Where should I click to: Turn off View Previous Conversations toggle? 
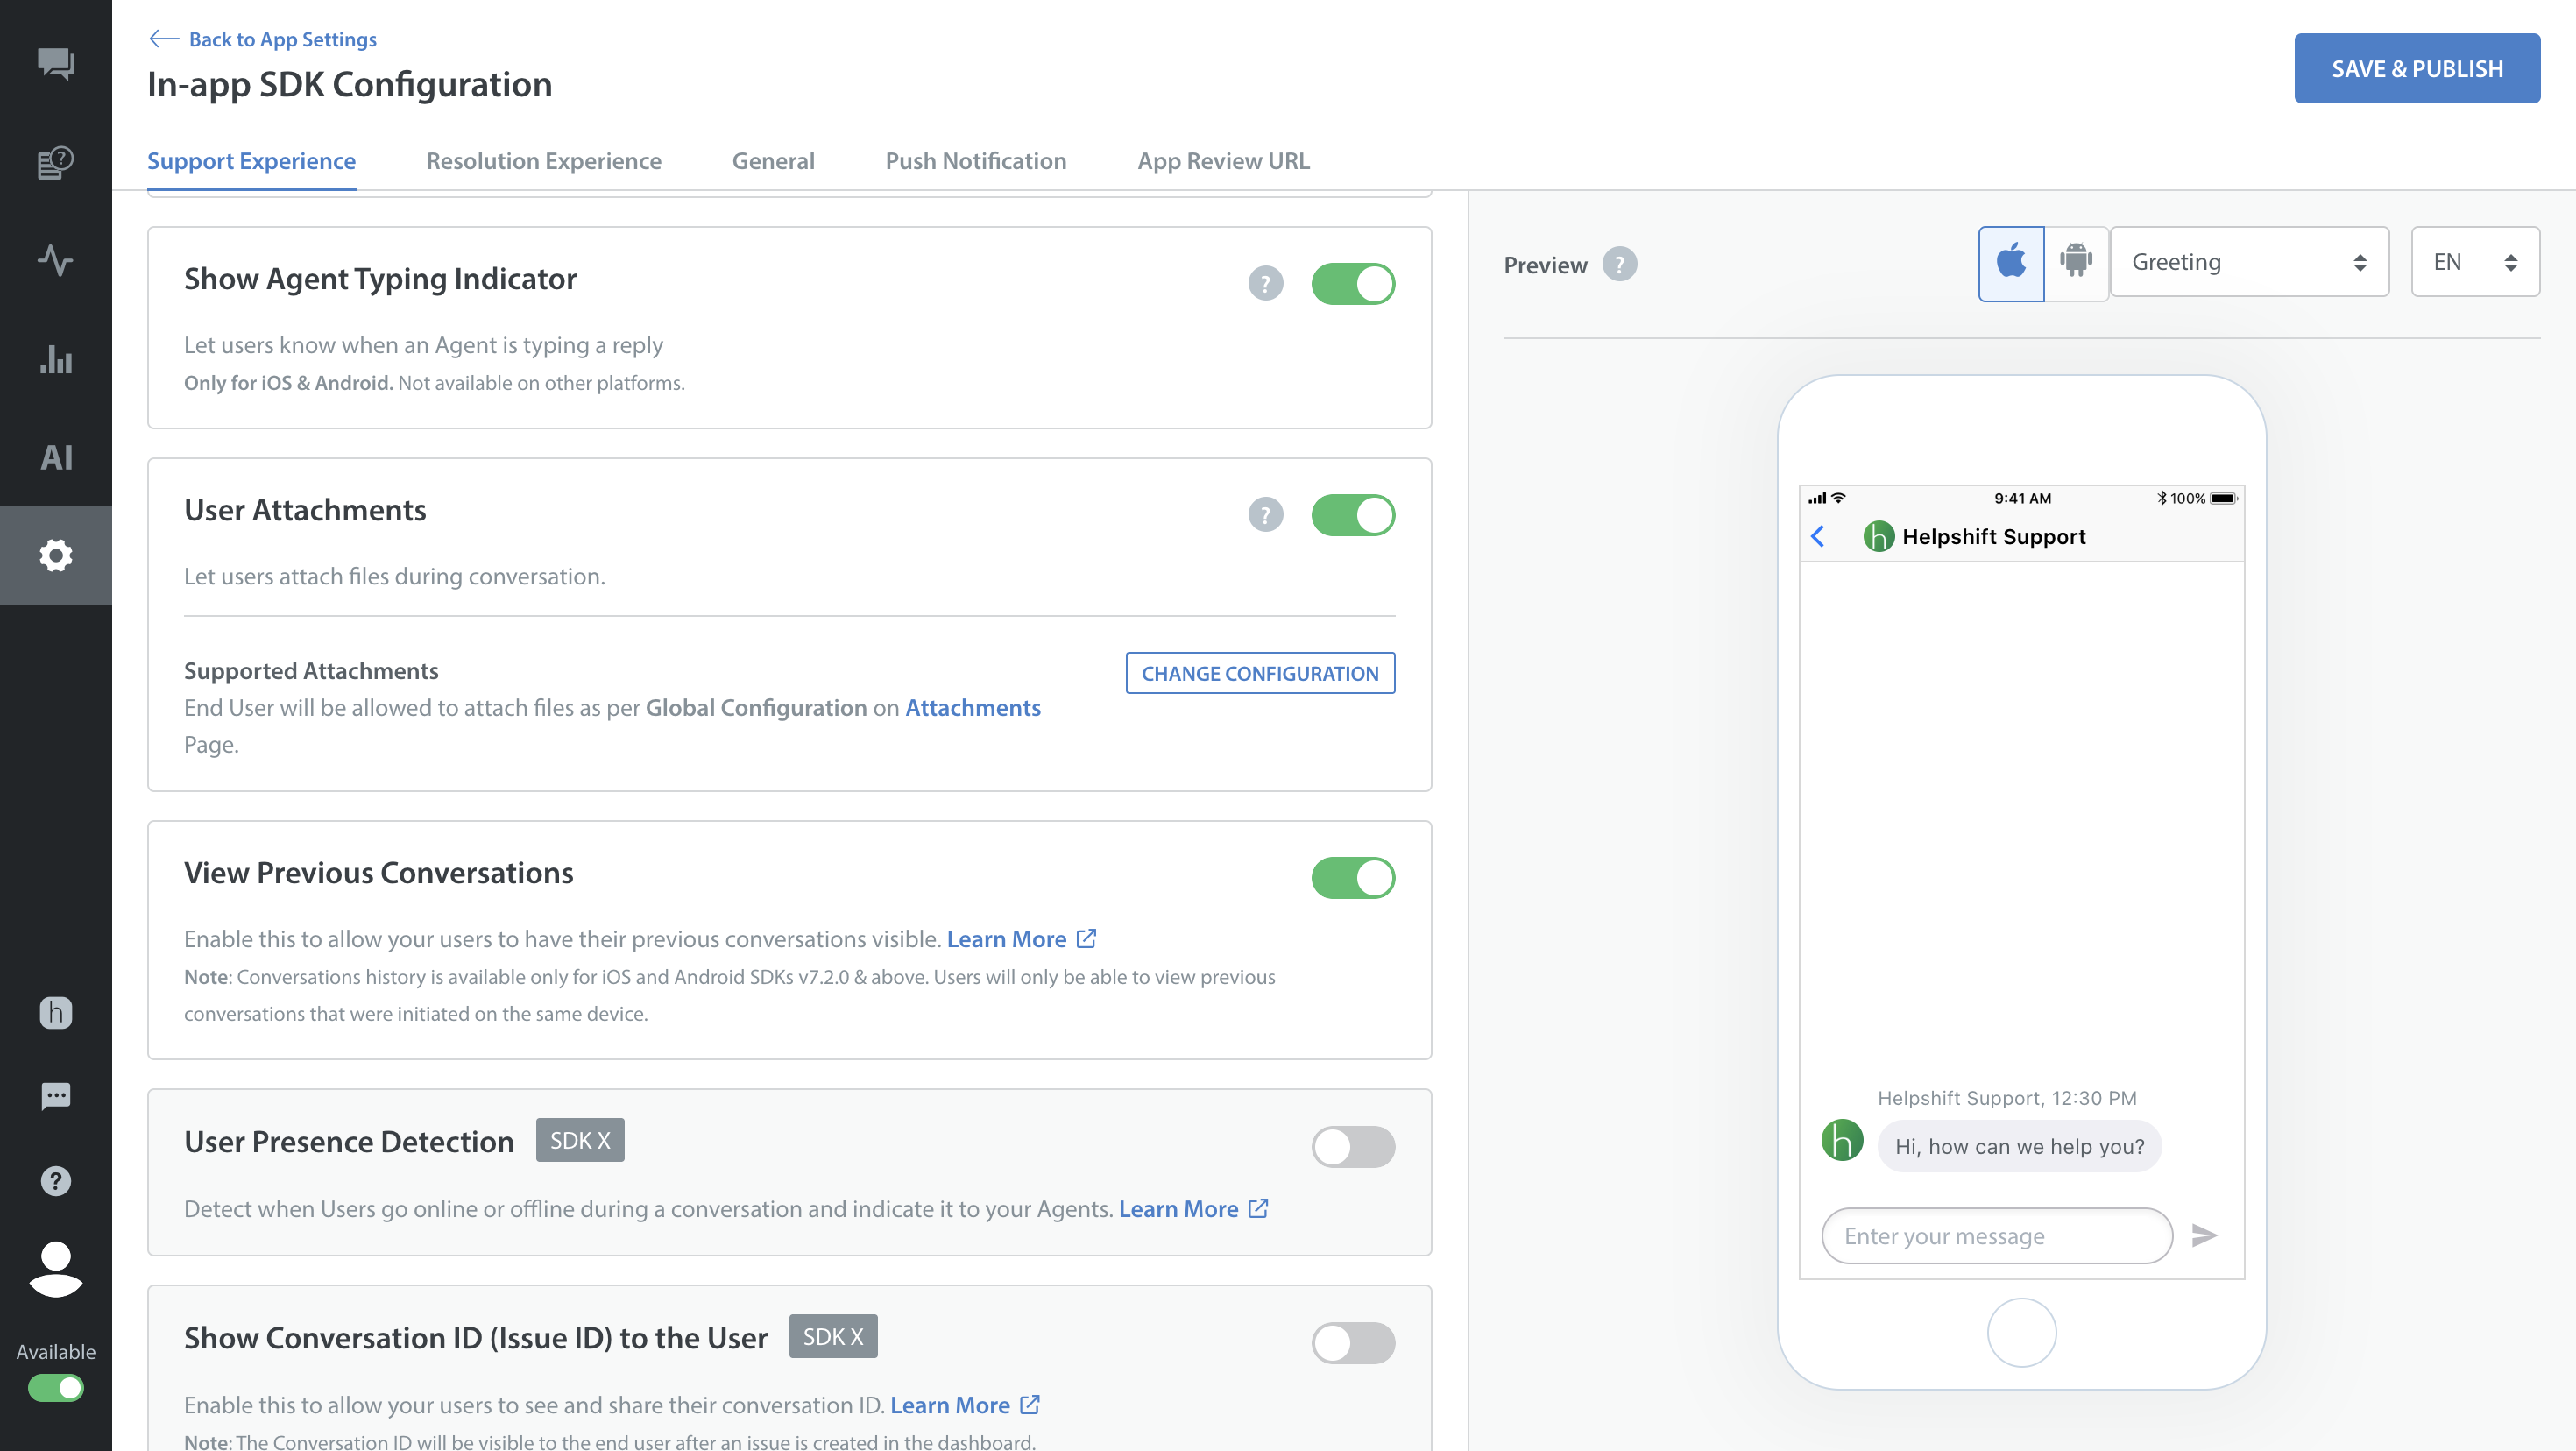1352,877
